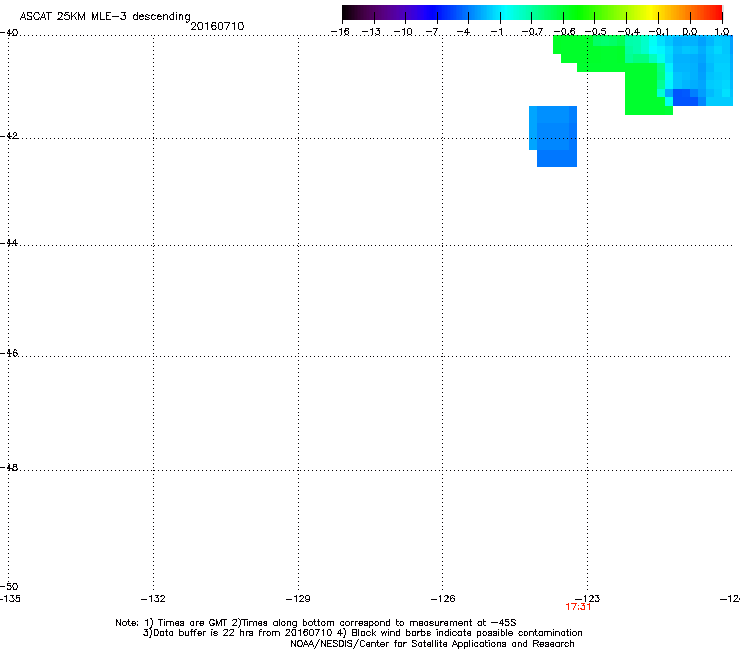
Task: Click the note 'Times are GMT'
Action: [x=193, y=623]
